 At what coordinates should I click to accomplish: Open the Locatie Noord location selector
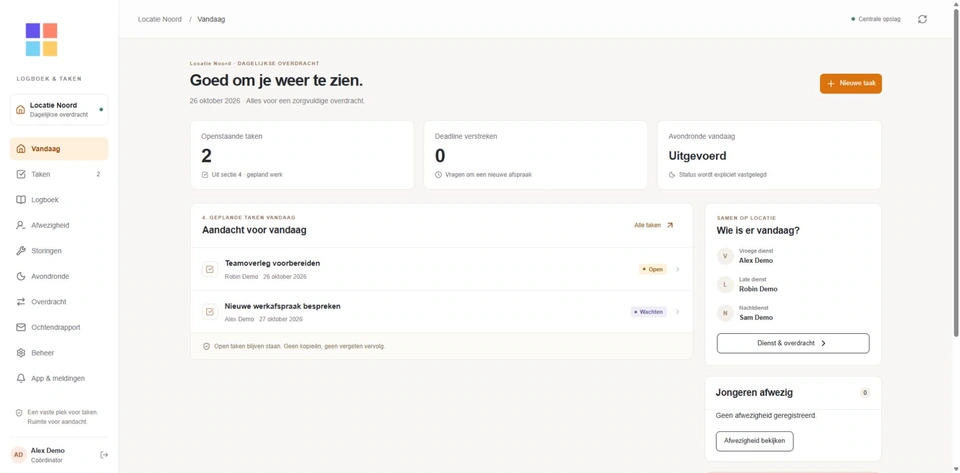pyautogui.click(x=59, y=110)
